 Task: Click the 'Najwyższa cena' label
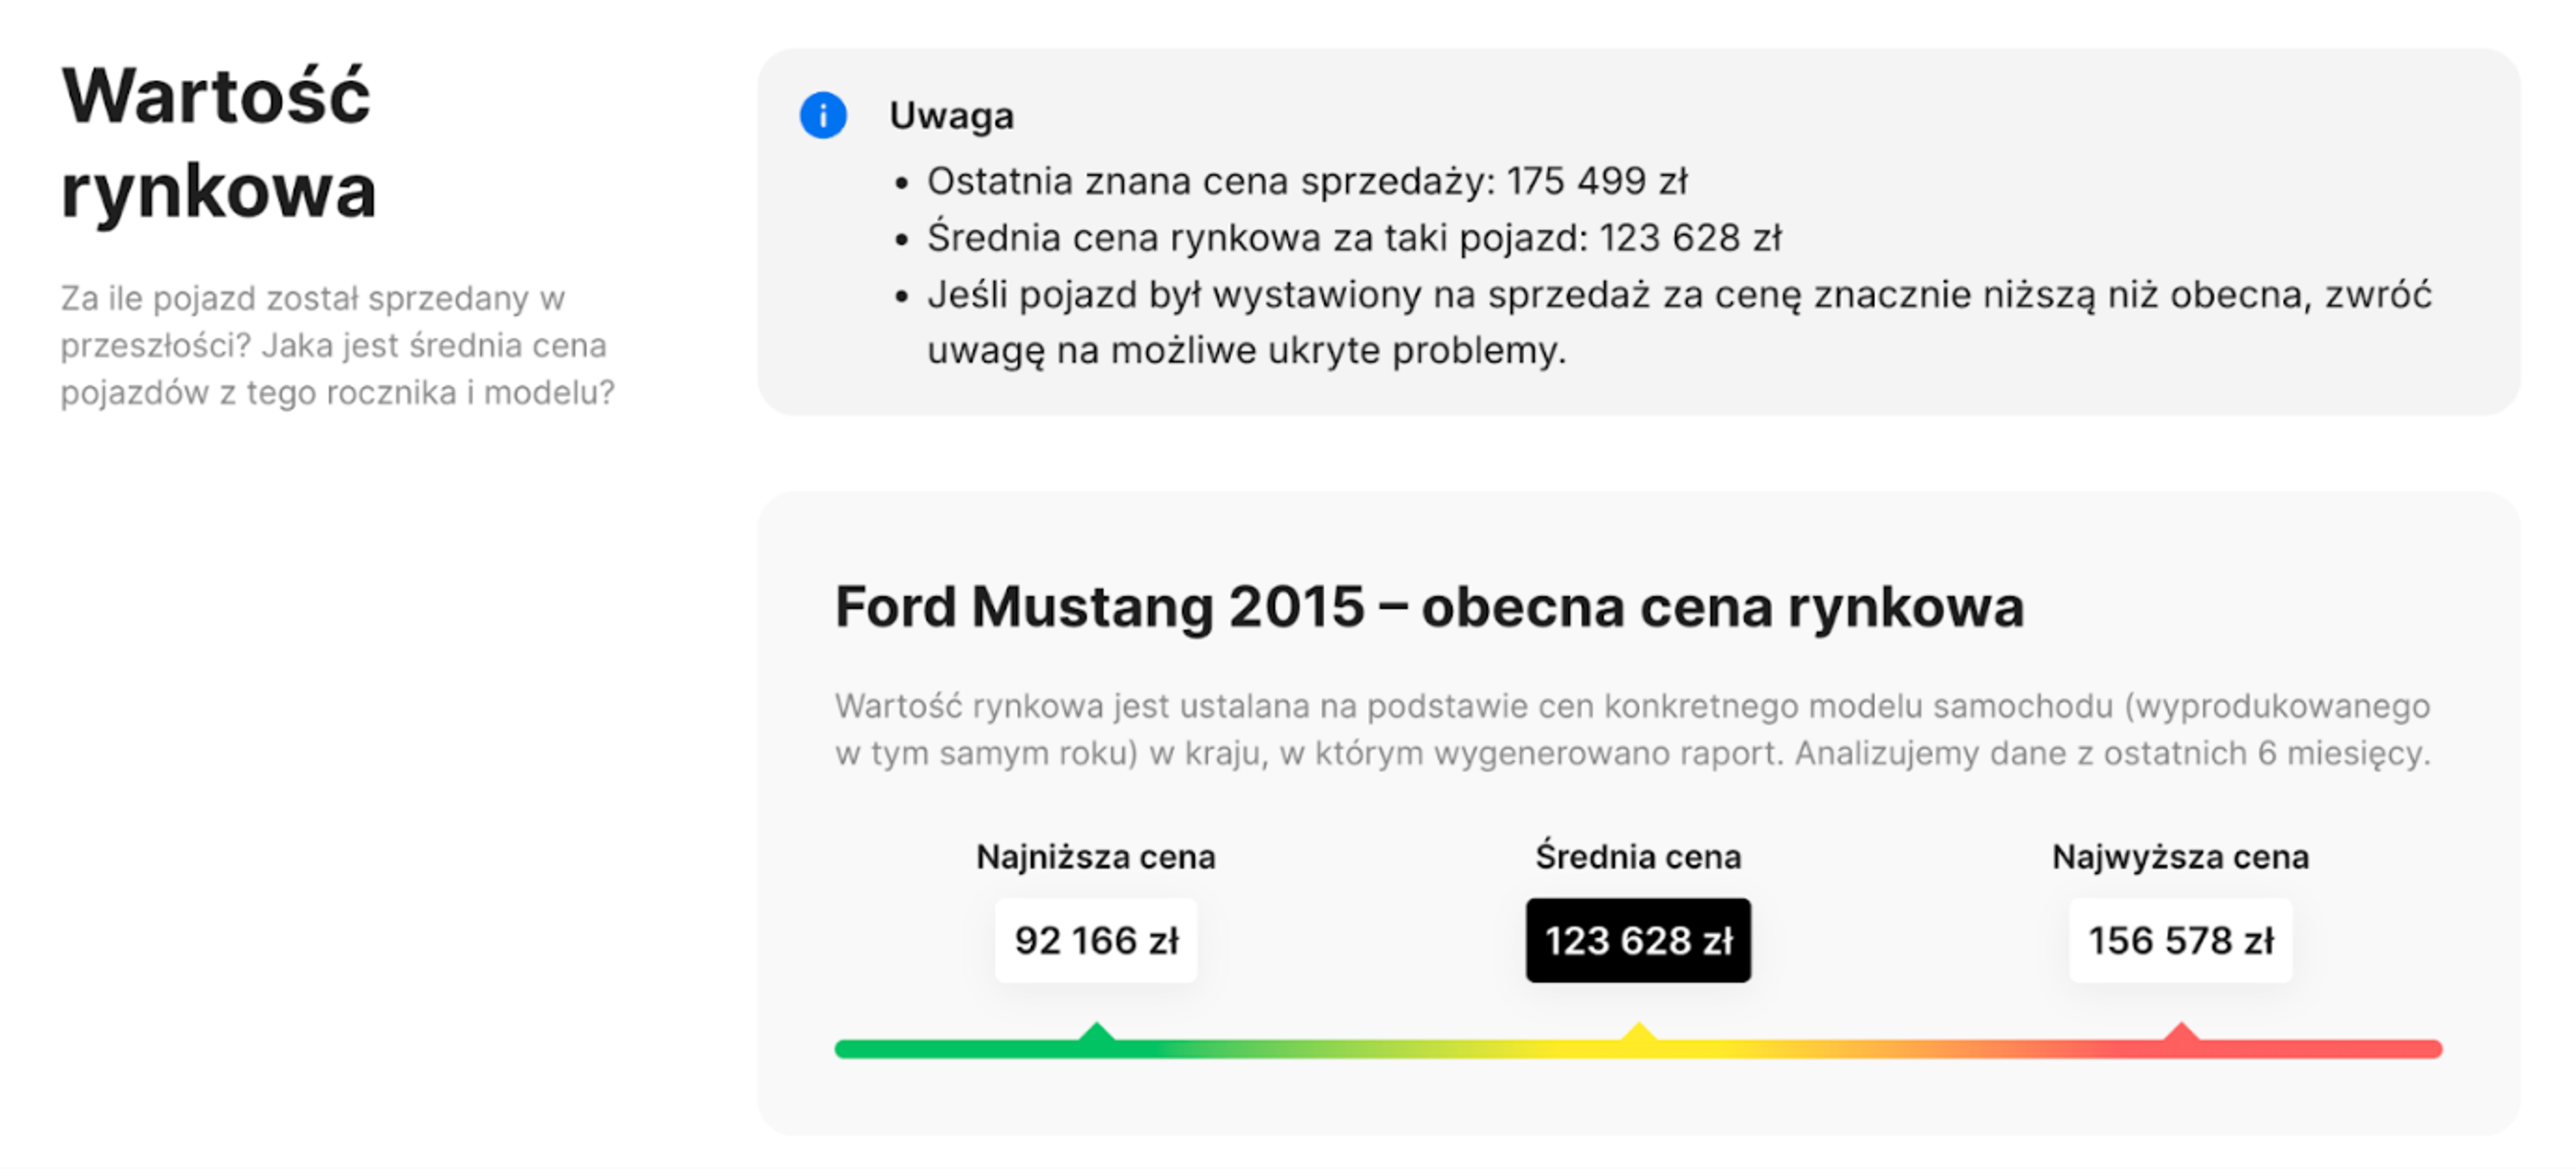pyautogui.click(x=2180, y=857)
